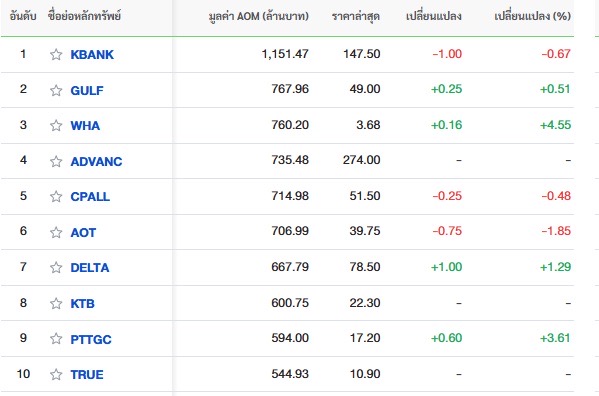599x396 pixels.
Task: Add ADVANC to favorites via star
Action: coord(56,162)
